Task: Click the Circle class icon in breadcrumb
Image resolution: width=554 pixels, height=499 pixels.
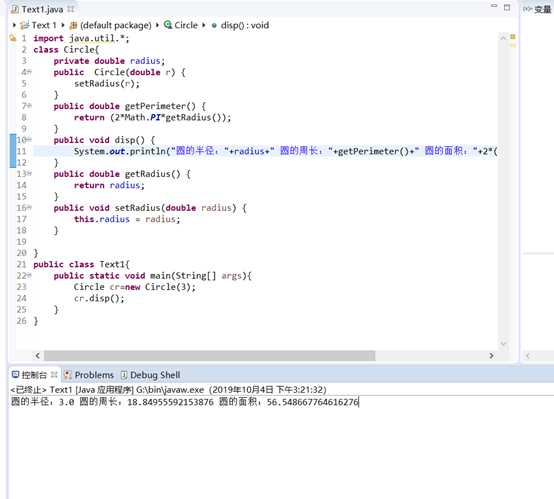Action: (168, 25)
